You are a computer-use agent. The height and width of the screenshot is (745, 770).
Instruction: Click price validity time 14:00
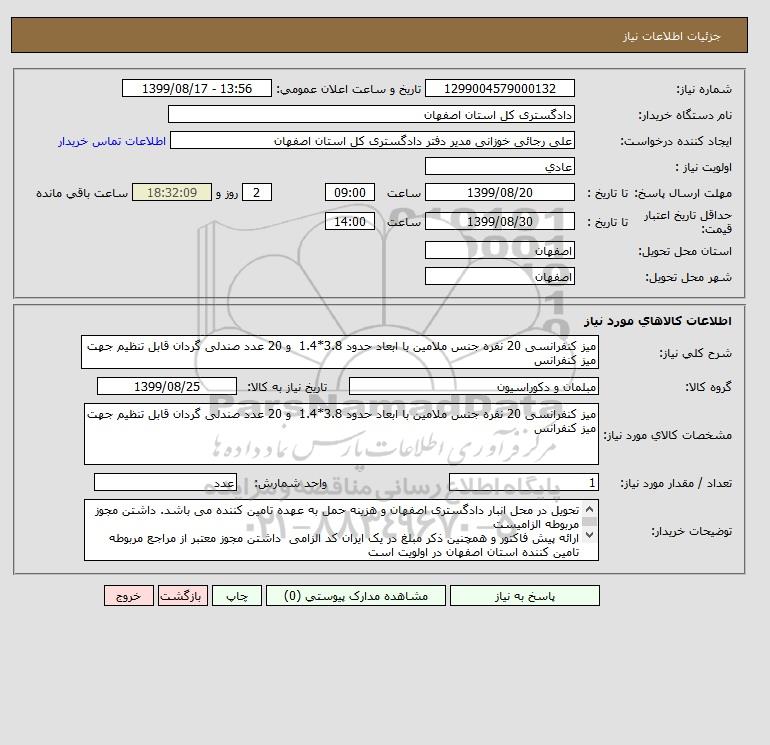350,221
